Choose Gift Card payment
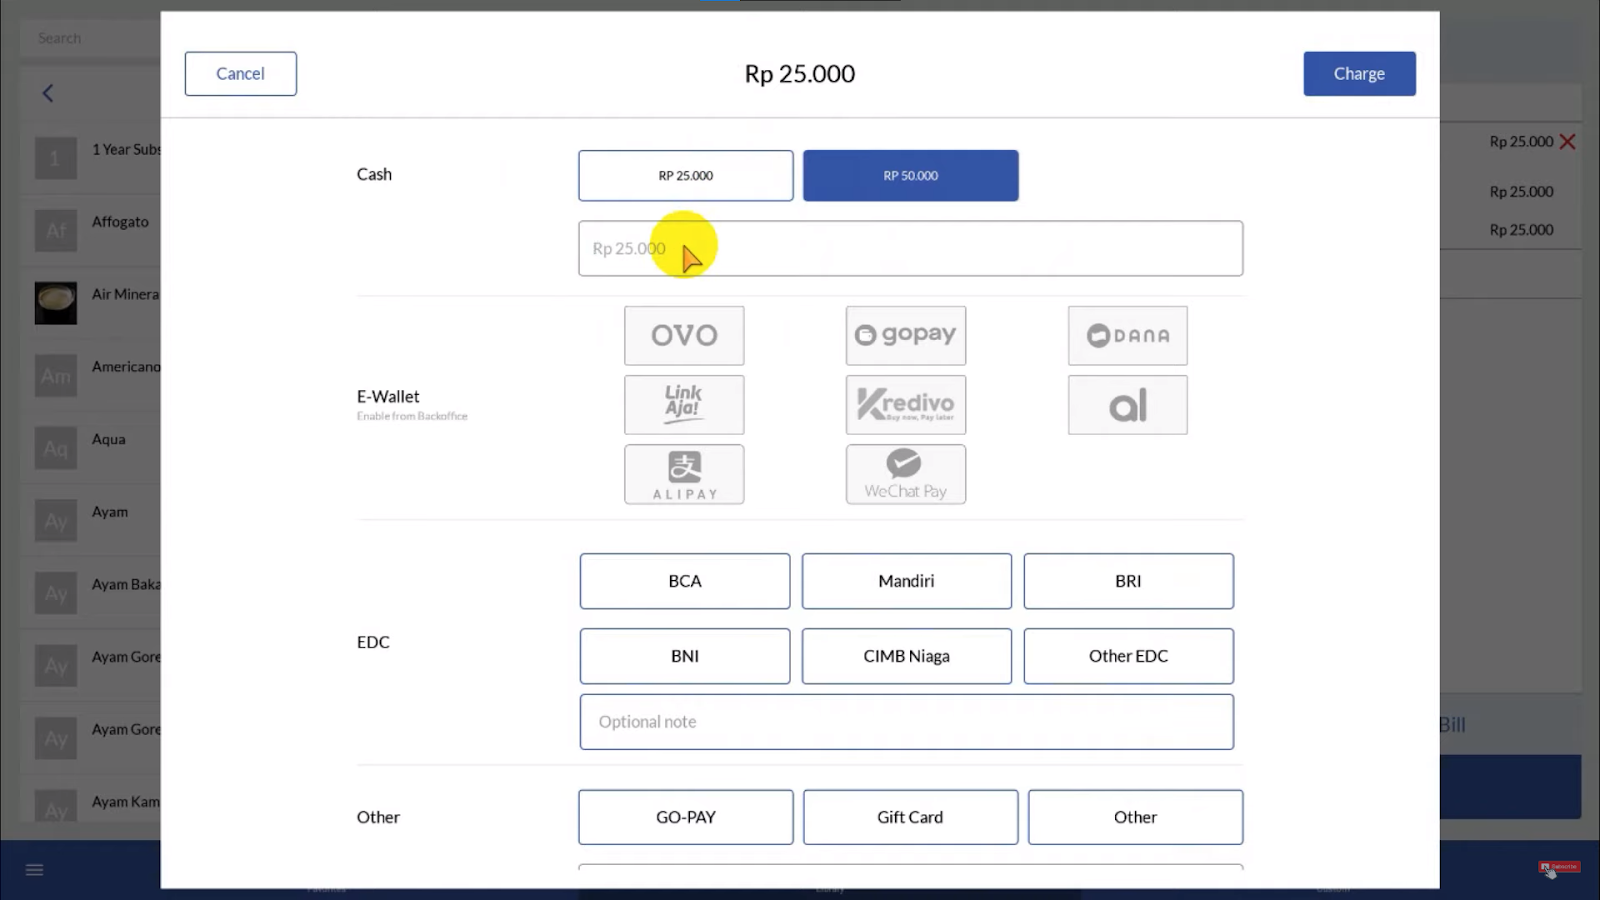Viewport: 1600px width, 900px height. [x=911, y=817]
